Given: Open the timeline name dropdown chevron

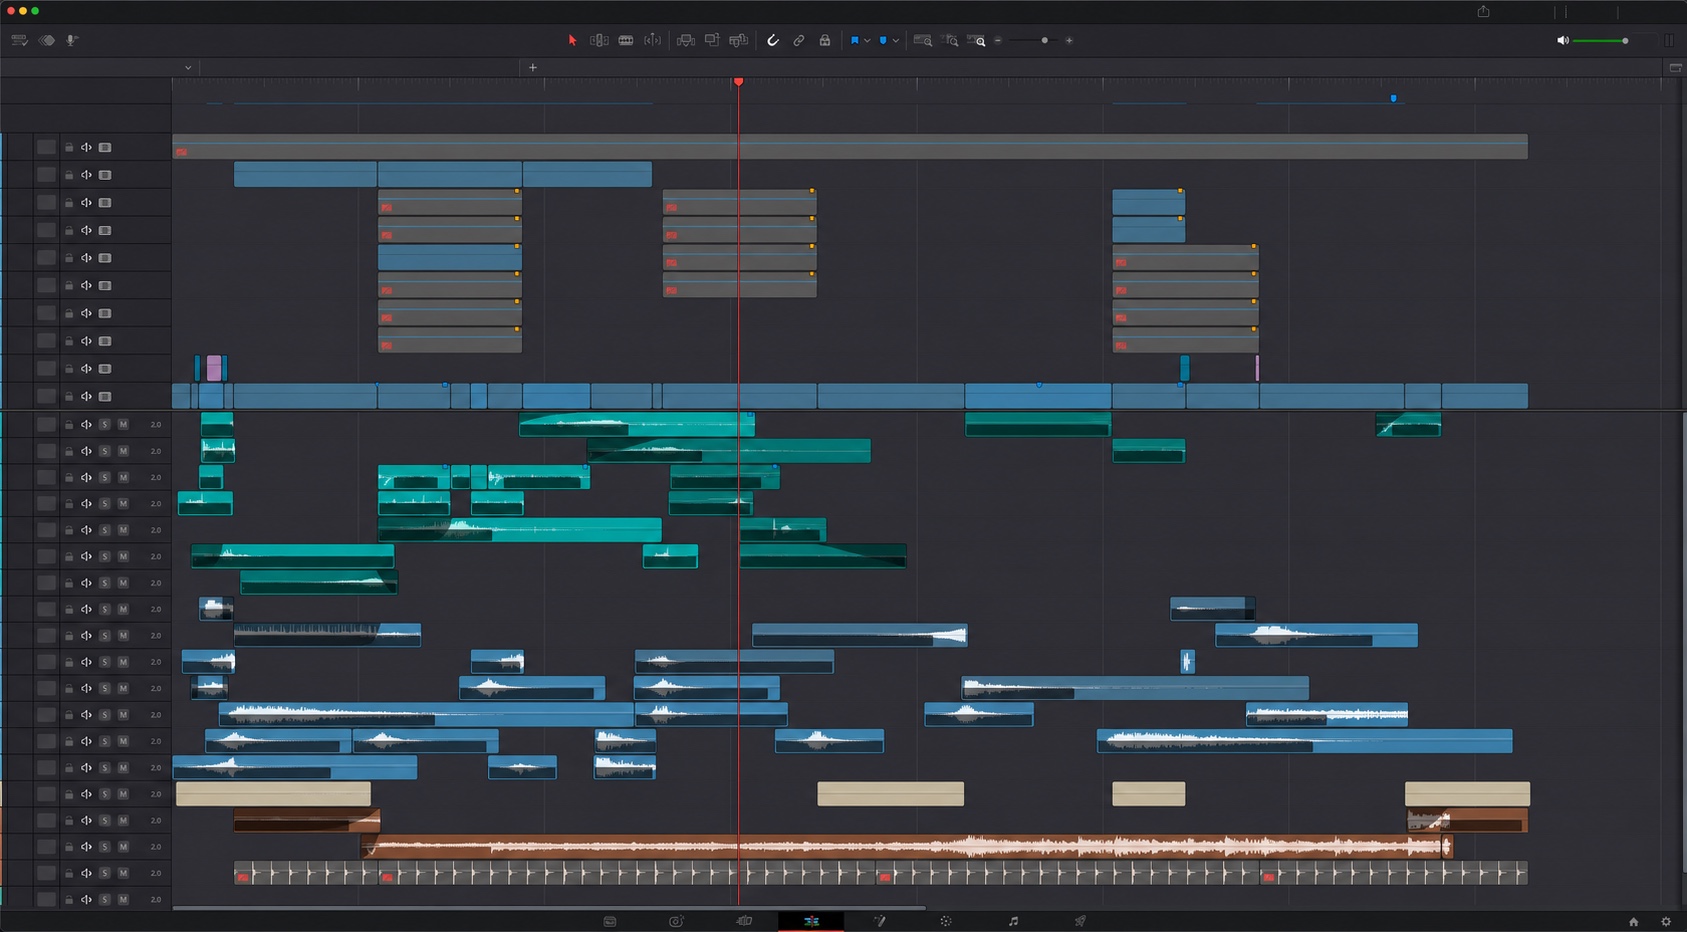Looking at the screenshot, I should pyautogui.click(x=188, y=67).
